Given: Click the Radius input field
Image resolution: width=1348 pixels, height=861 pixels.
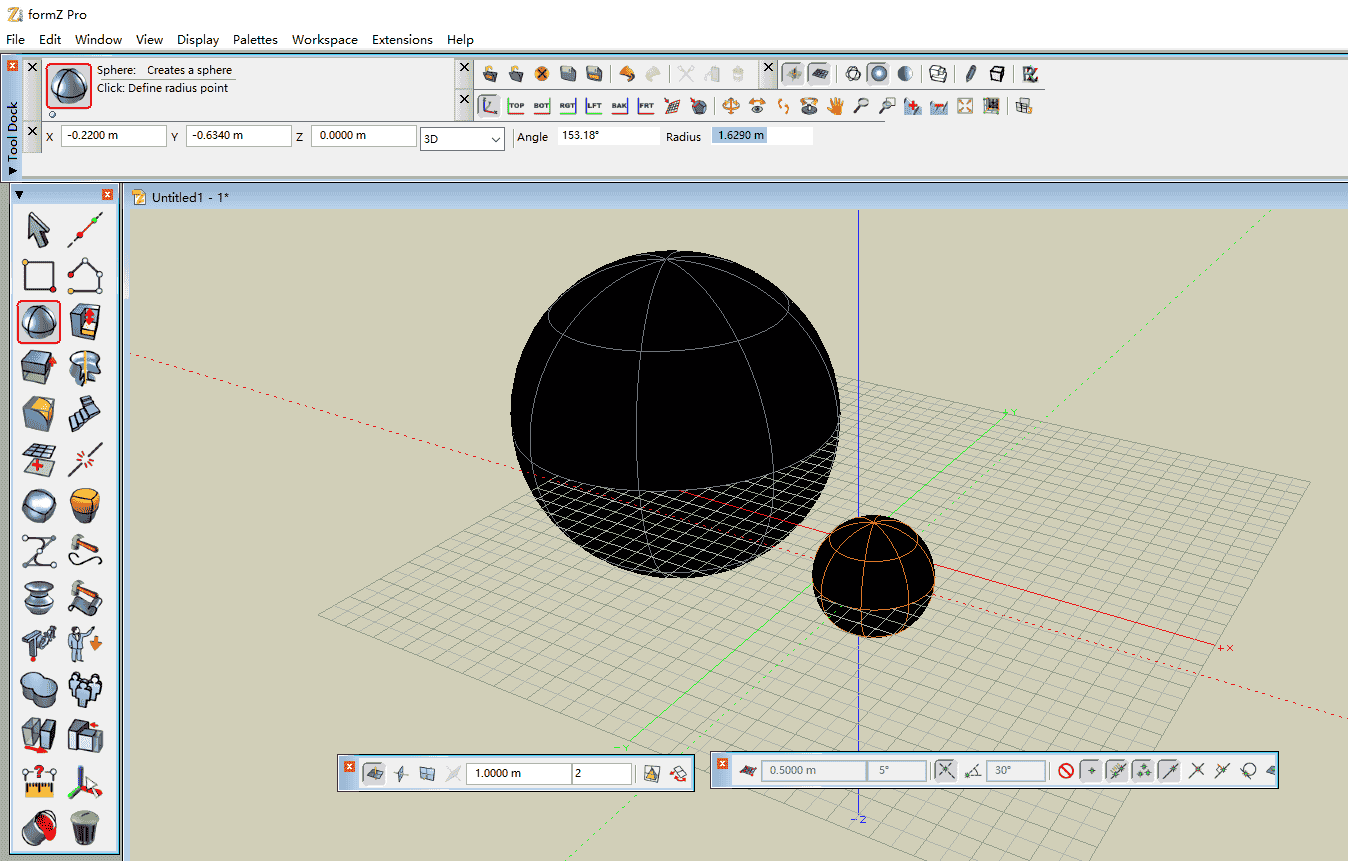Looking at the screenshot, I should tap(761, 135).
